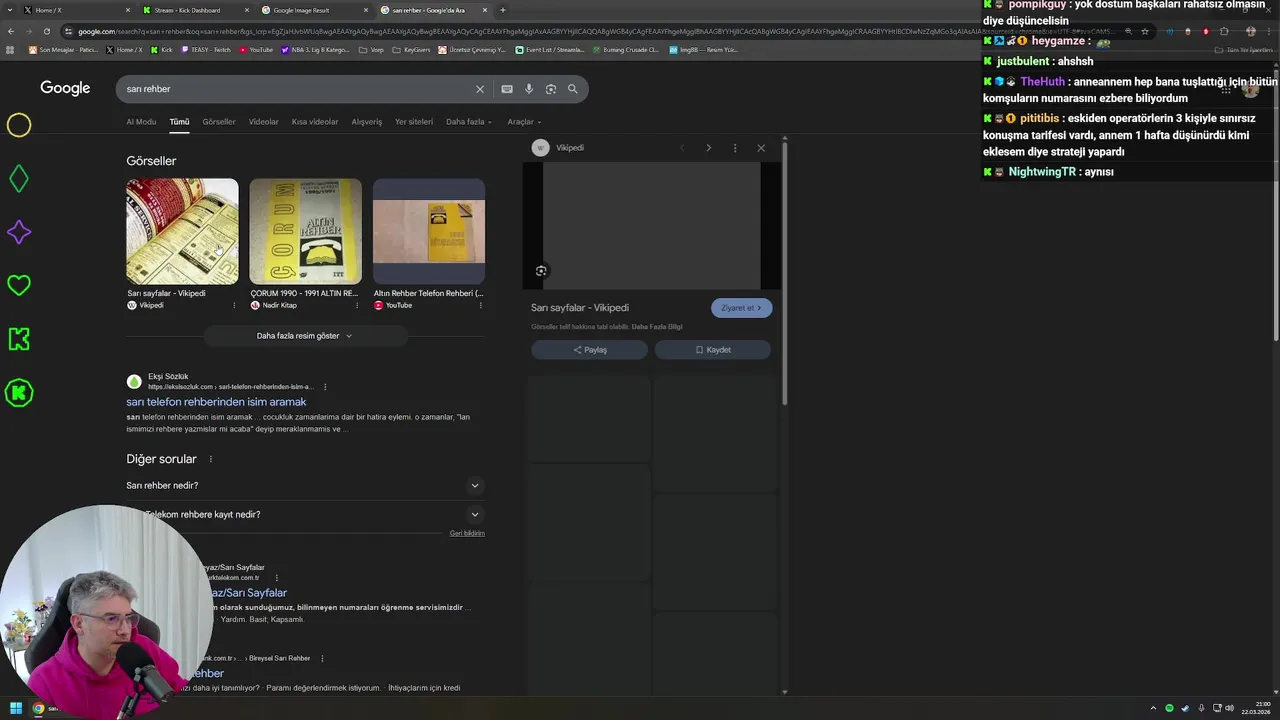The image size is (1280, 720).
Task: Click username TheHuth in chat
Action: 1042,81
